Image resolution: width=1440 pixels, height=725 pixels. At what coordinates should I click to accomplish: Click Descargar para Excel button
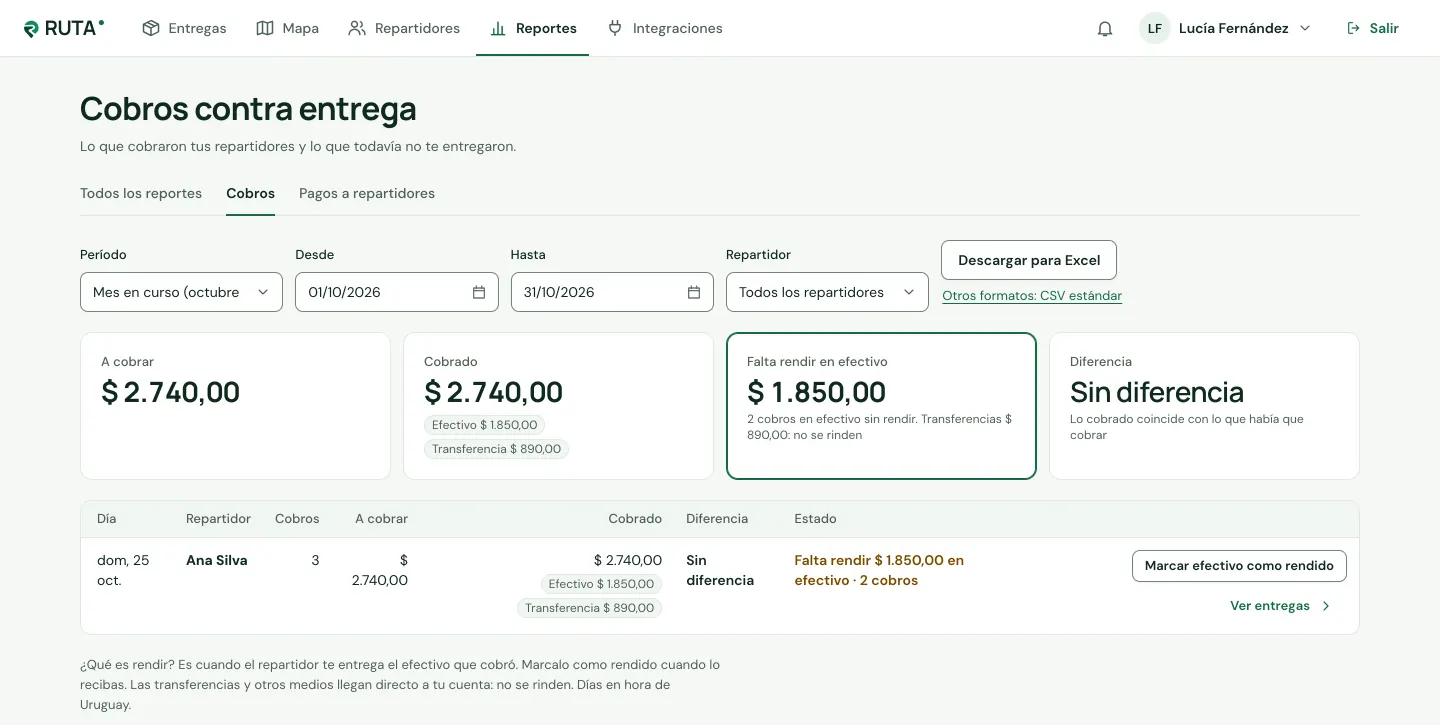tap(1029, 260)
